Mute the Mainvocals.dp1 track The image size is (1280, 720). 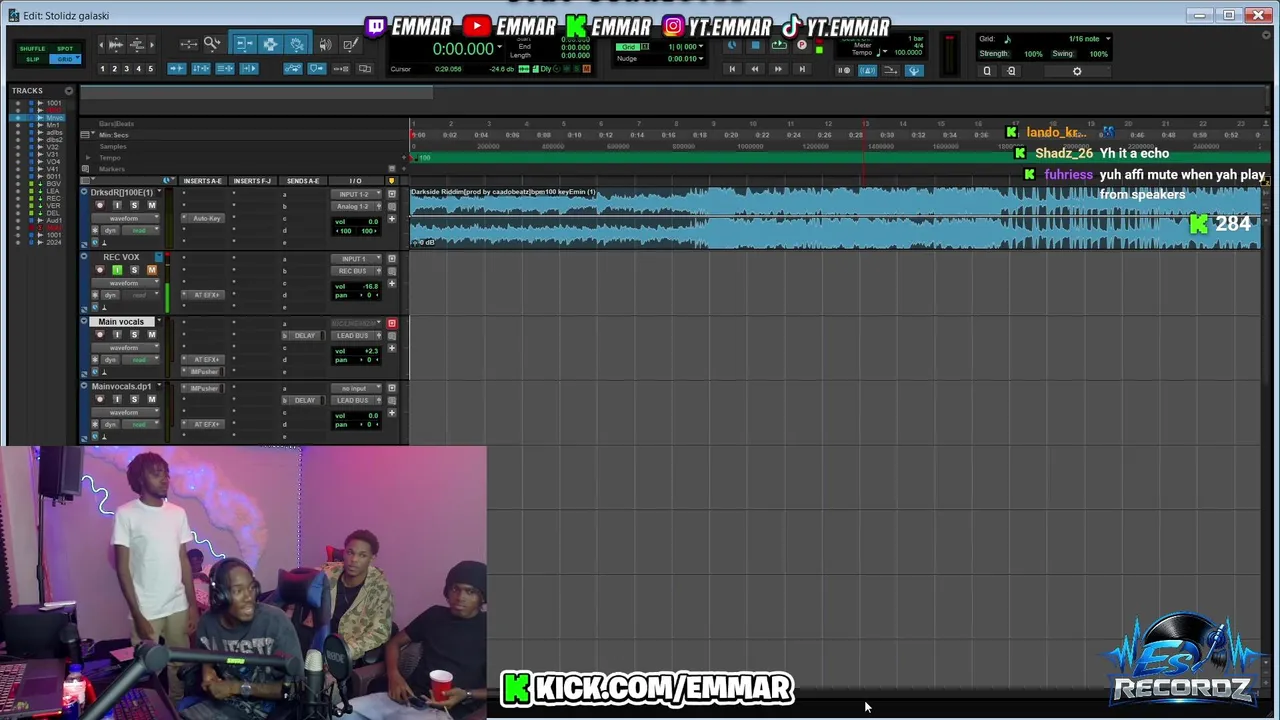point(152,399)
